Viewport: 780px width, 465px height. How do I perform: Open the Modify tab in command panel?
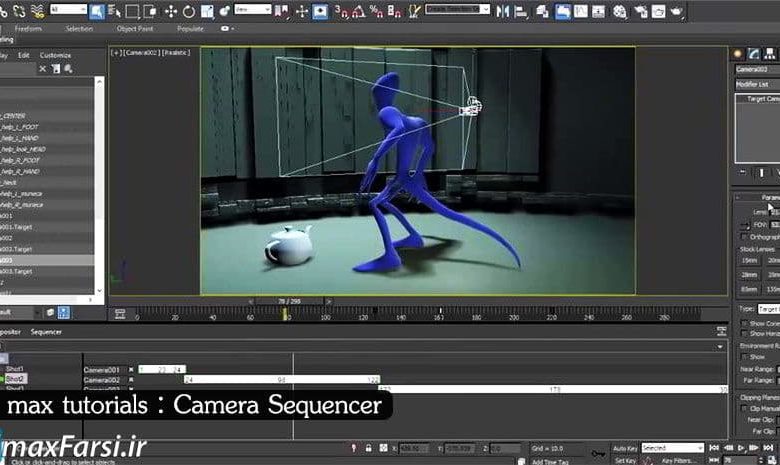754,54
